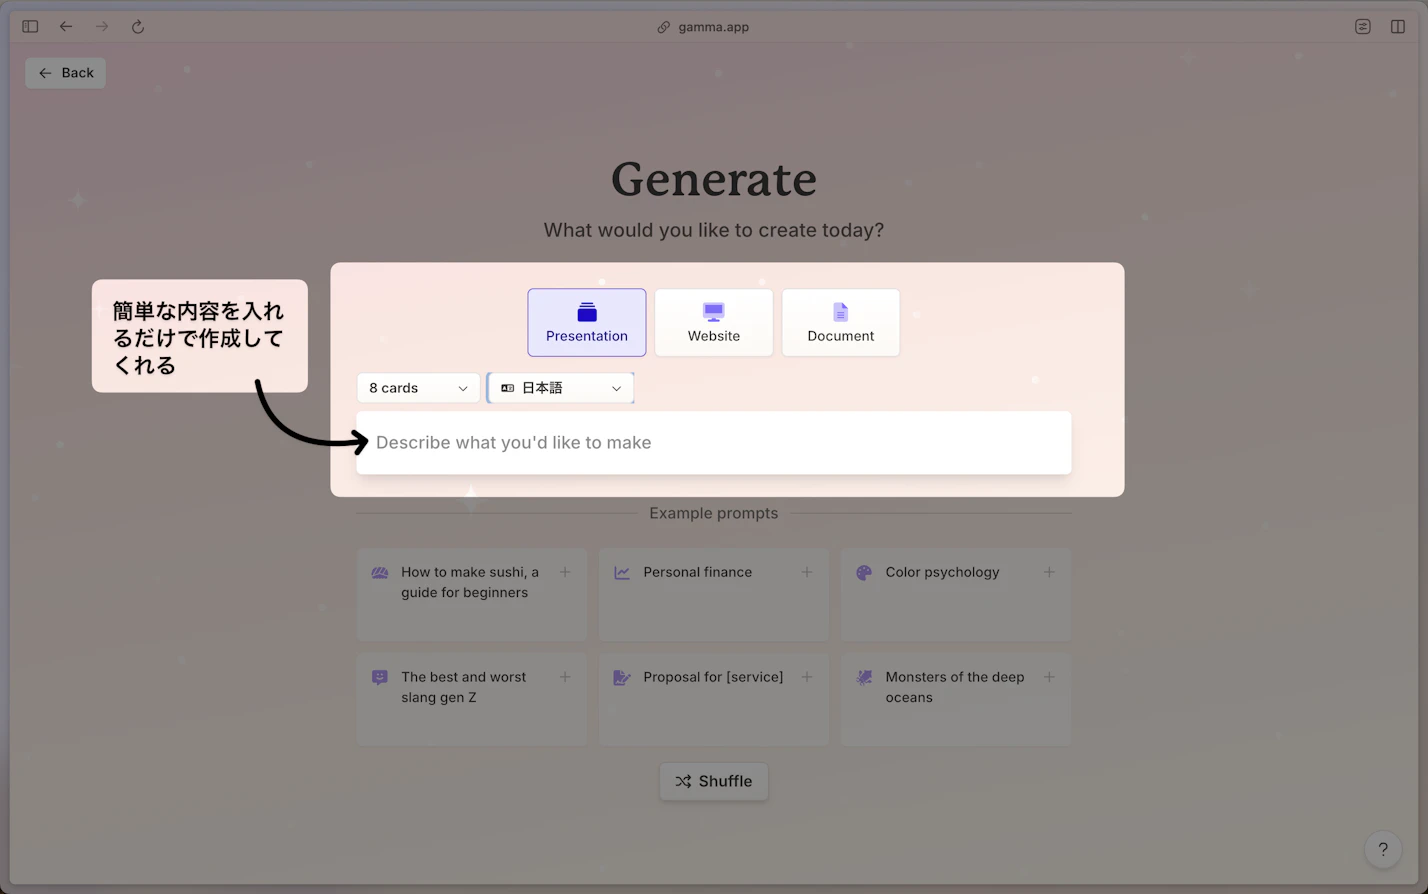Select the Website type tab
Viewport: 1428px width, 894px height.
click(x=714, y=322)
